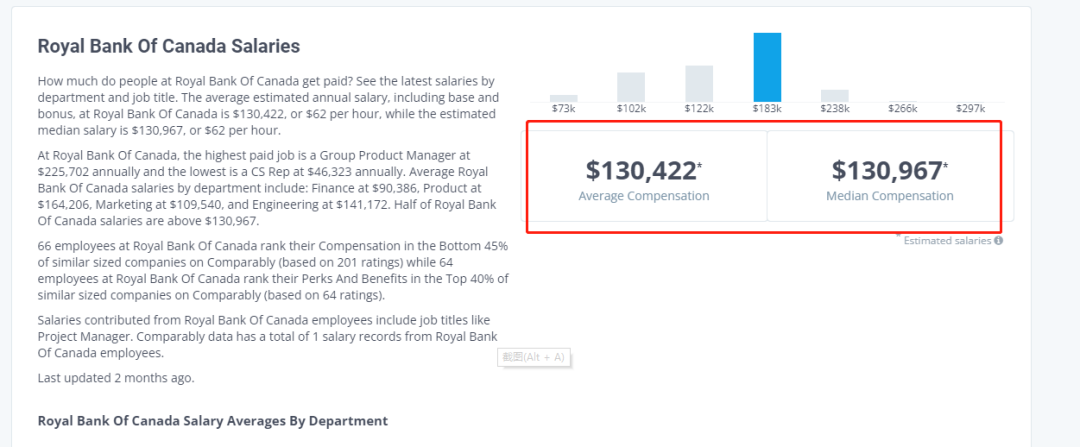Open the Median Compensation card
Viewport: 1080px width, 447px height.
pyautogui.click(x=890, y=176)
